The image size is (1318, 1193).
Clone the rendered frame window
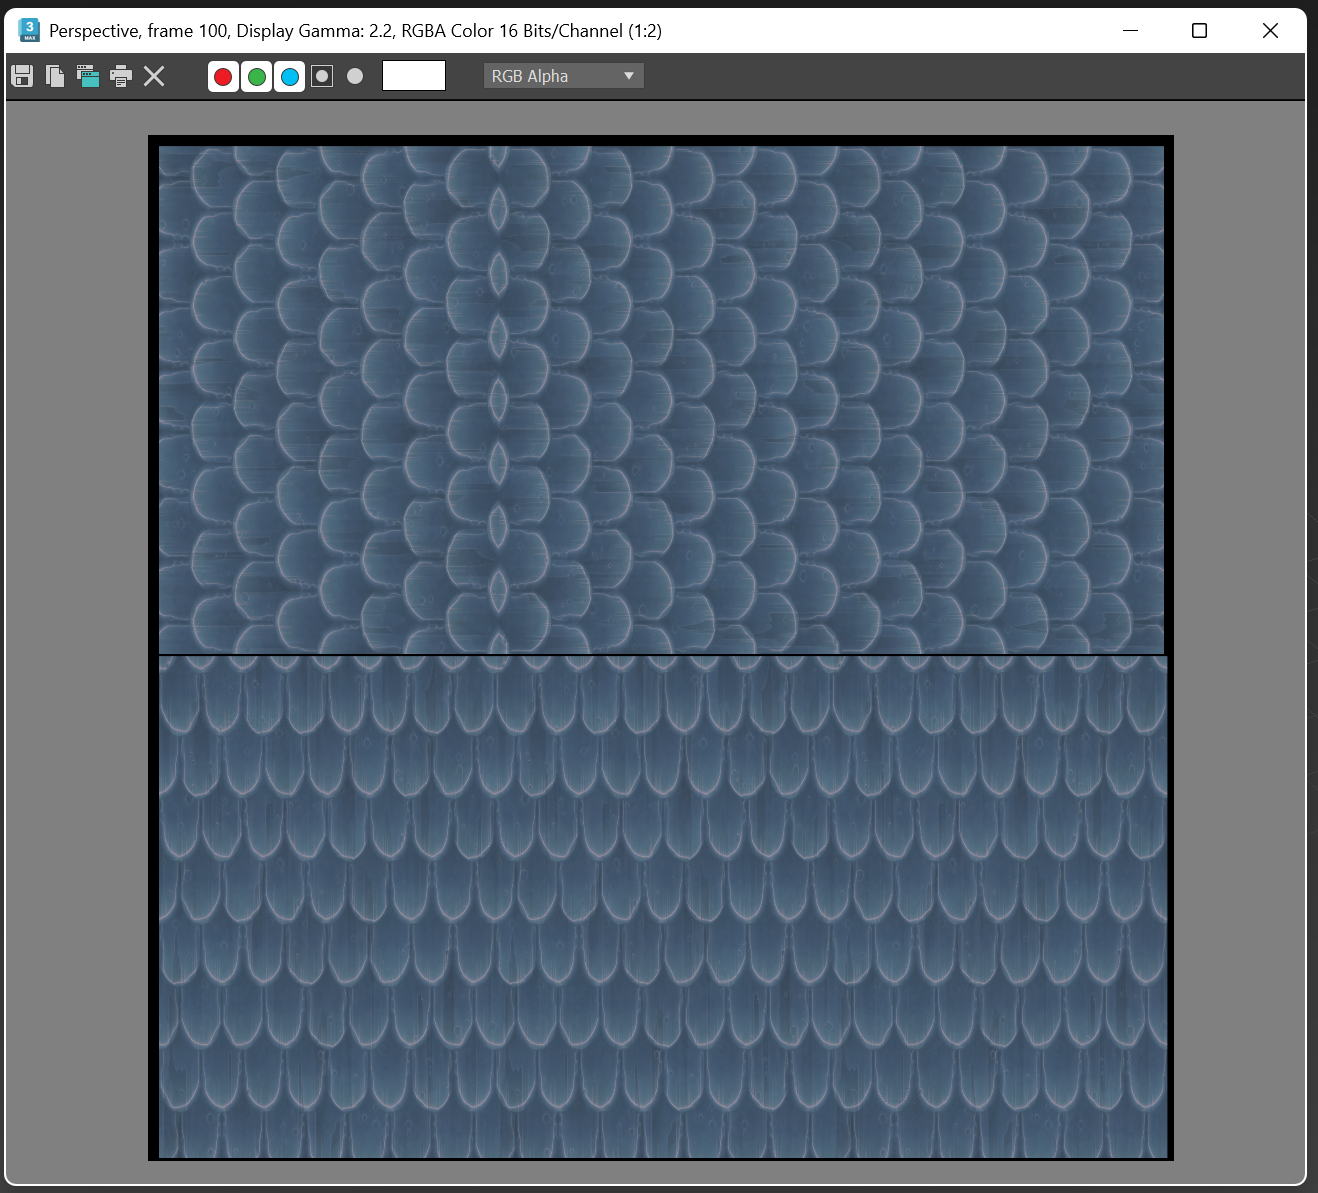88,76
